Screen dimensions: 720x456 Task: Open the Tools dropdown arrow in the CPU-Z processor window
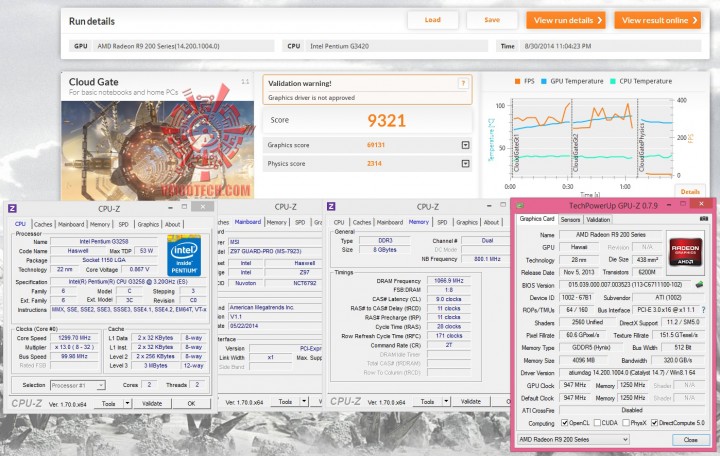click(127, 404)
